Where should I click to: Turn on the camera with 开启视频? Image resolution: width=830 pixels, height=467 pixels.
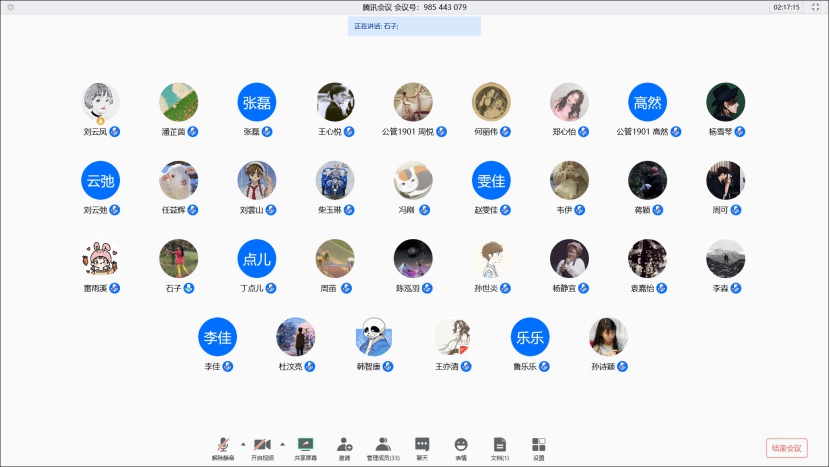point(262,444)
